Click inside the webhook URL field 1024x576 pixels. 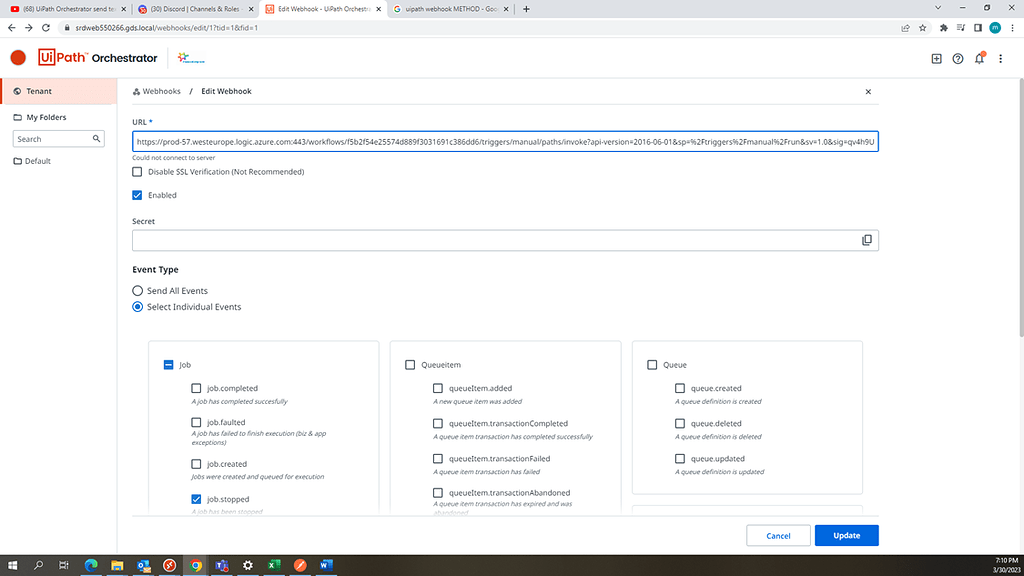tap(500, 141)
